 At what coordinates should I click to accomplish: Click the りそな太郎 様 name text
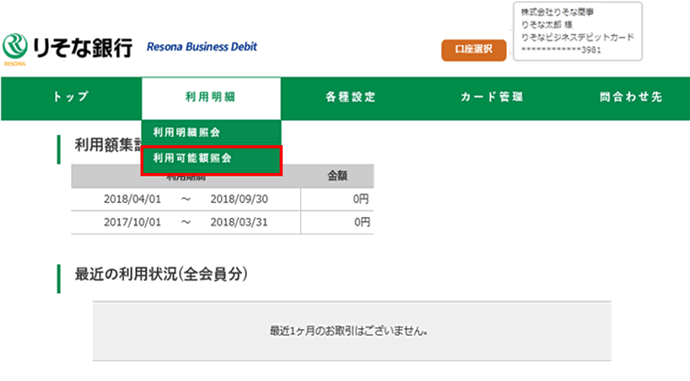pos(547,25)
